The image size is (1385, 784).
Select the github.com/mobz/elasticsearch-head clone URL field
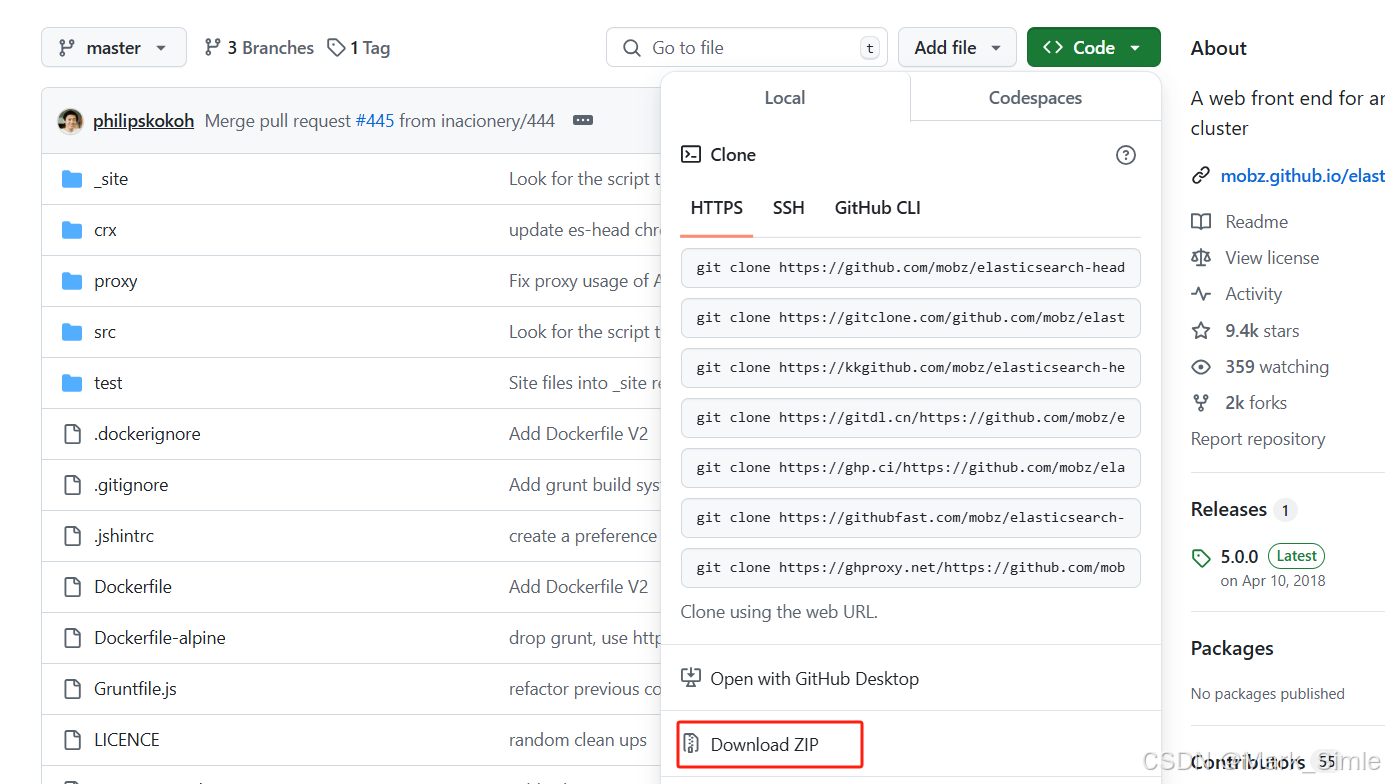(x=911, y=268)
